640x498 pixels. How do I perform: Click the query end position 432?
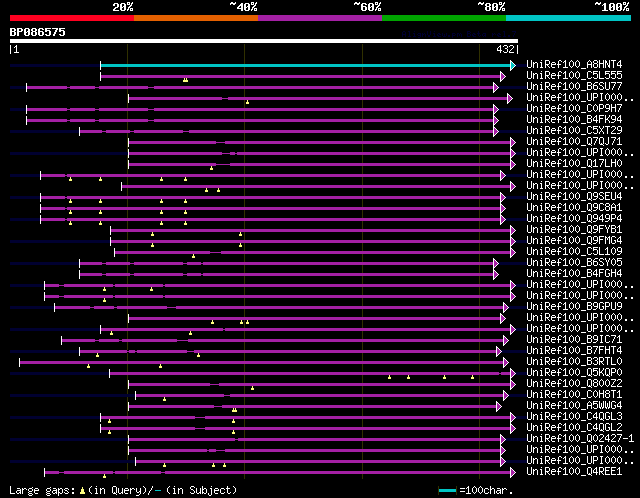point(505,49)
